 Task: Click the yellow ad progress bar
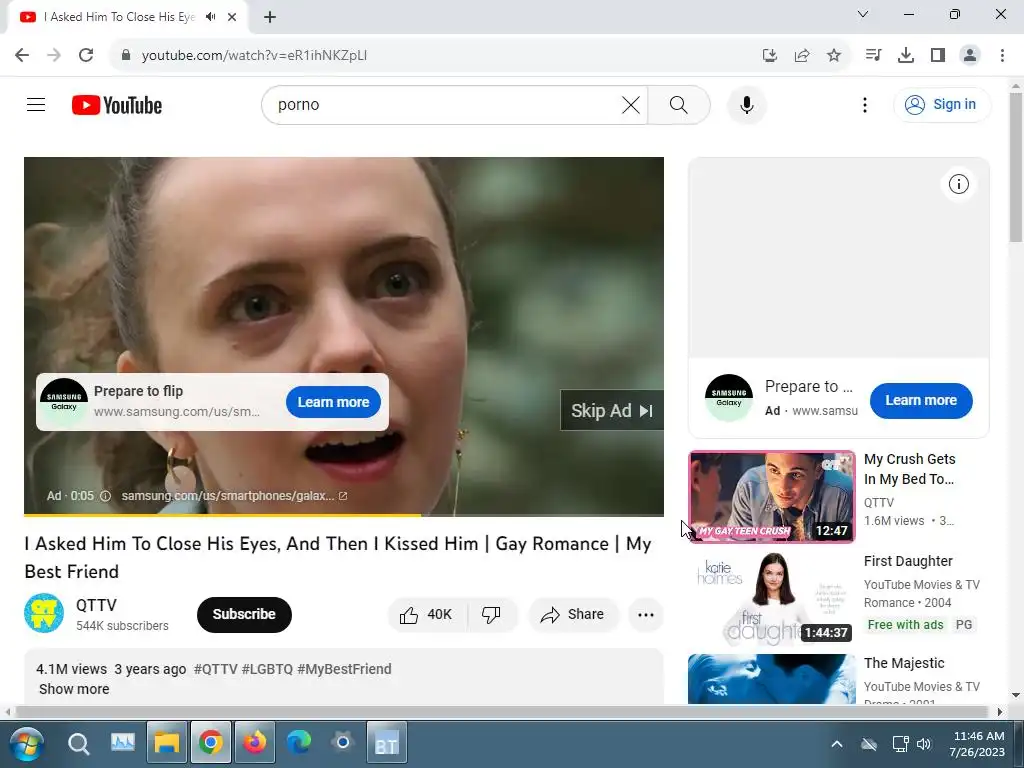point(222,515)
